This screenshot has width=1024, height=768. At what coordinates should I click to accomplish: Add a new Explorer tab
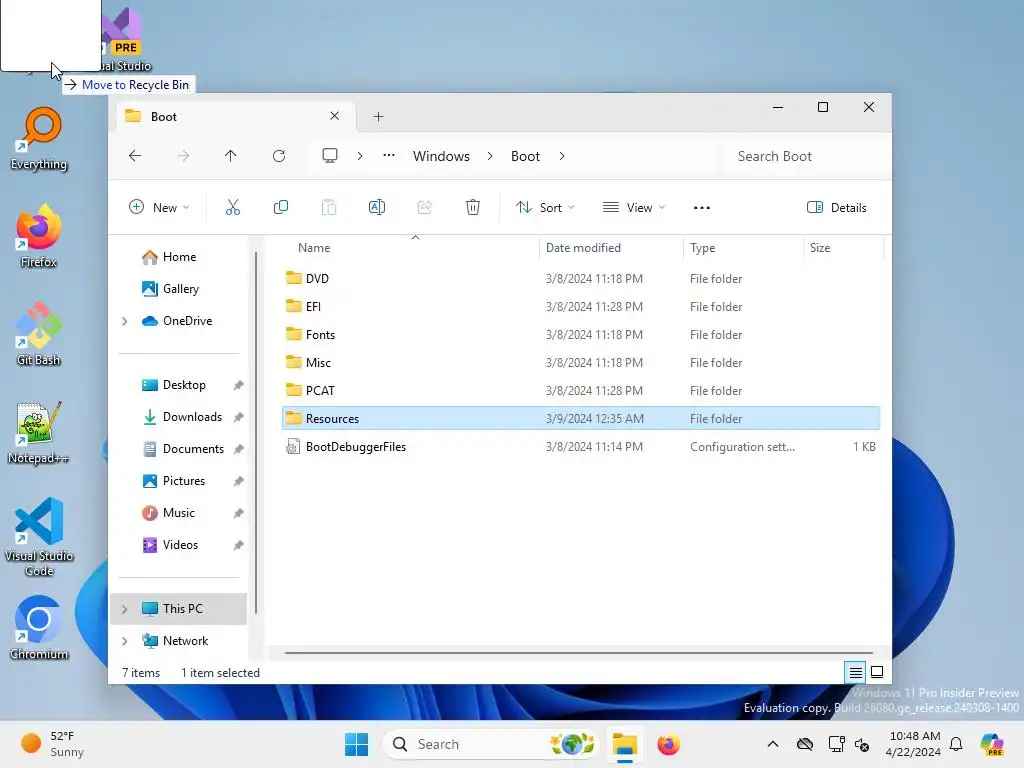pos(378,116)
